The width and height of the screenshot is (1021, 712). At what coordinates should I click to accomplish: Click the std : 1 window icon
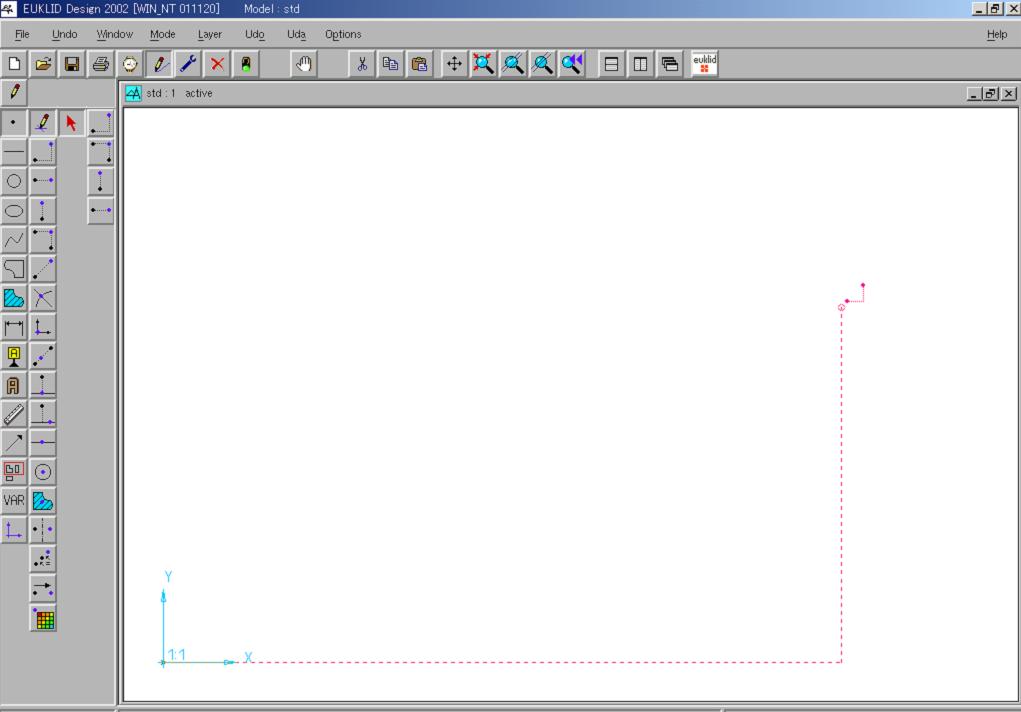133,93
